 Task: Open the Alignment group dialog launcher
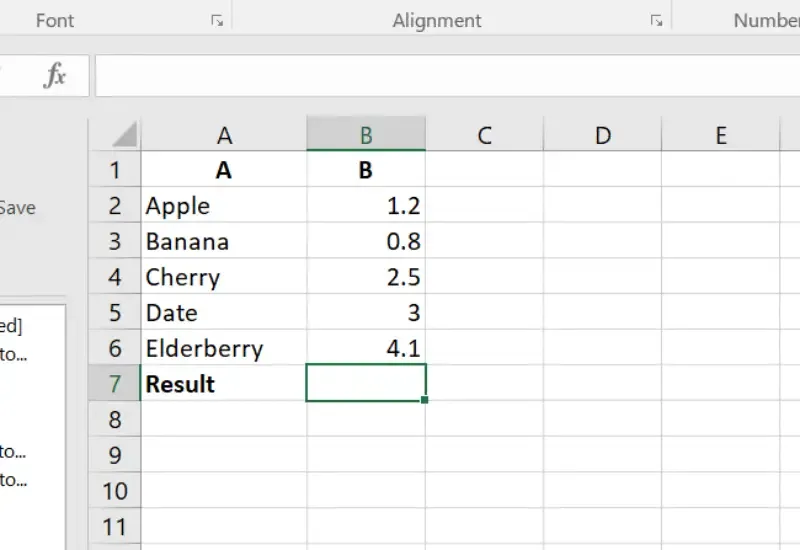(x=656, y=20)
